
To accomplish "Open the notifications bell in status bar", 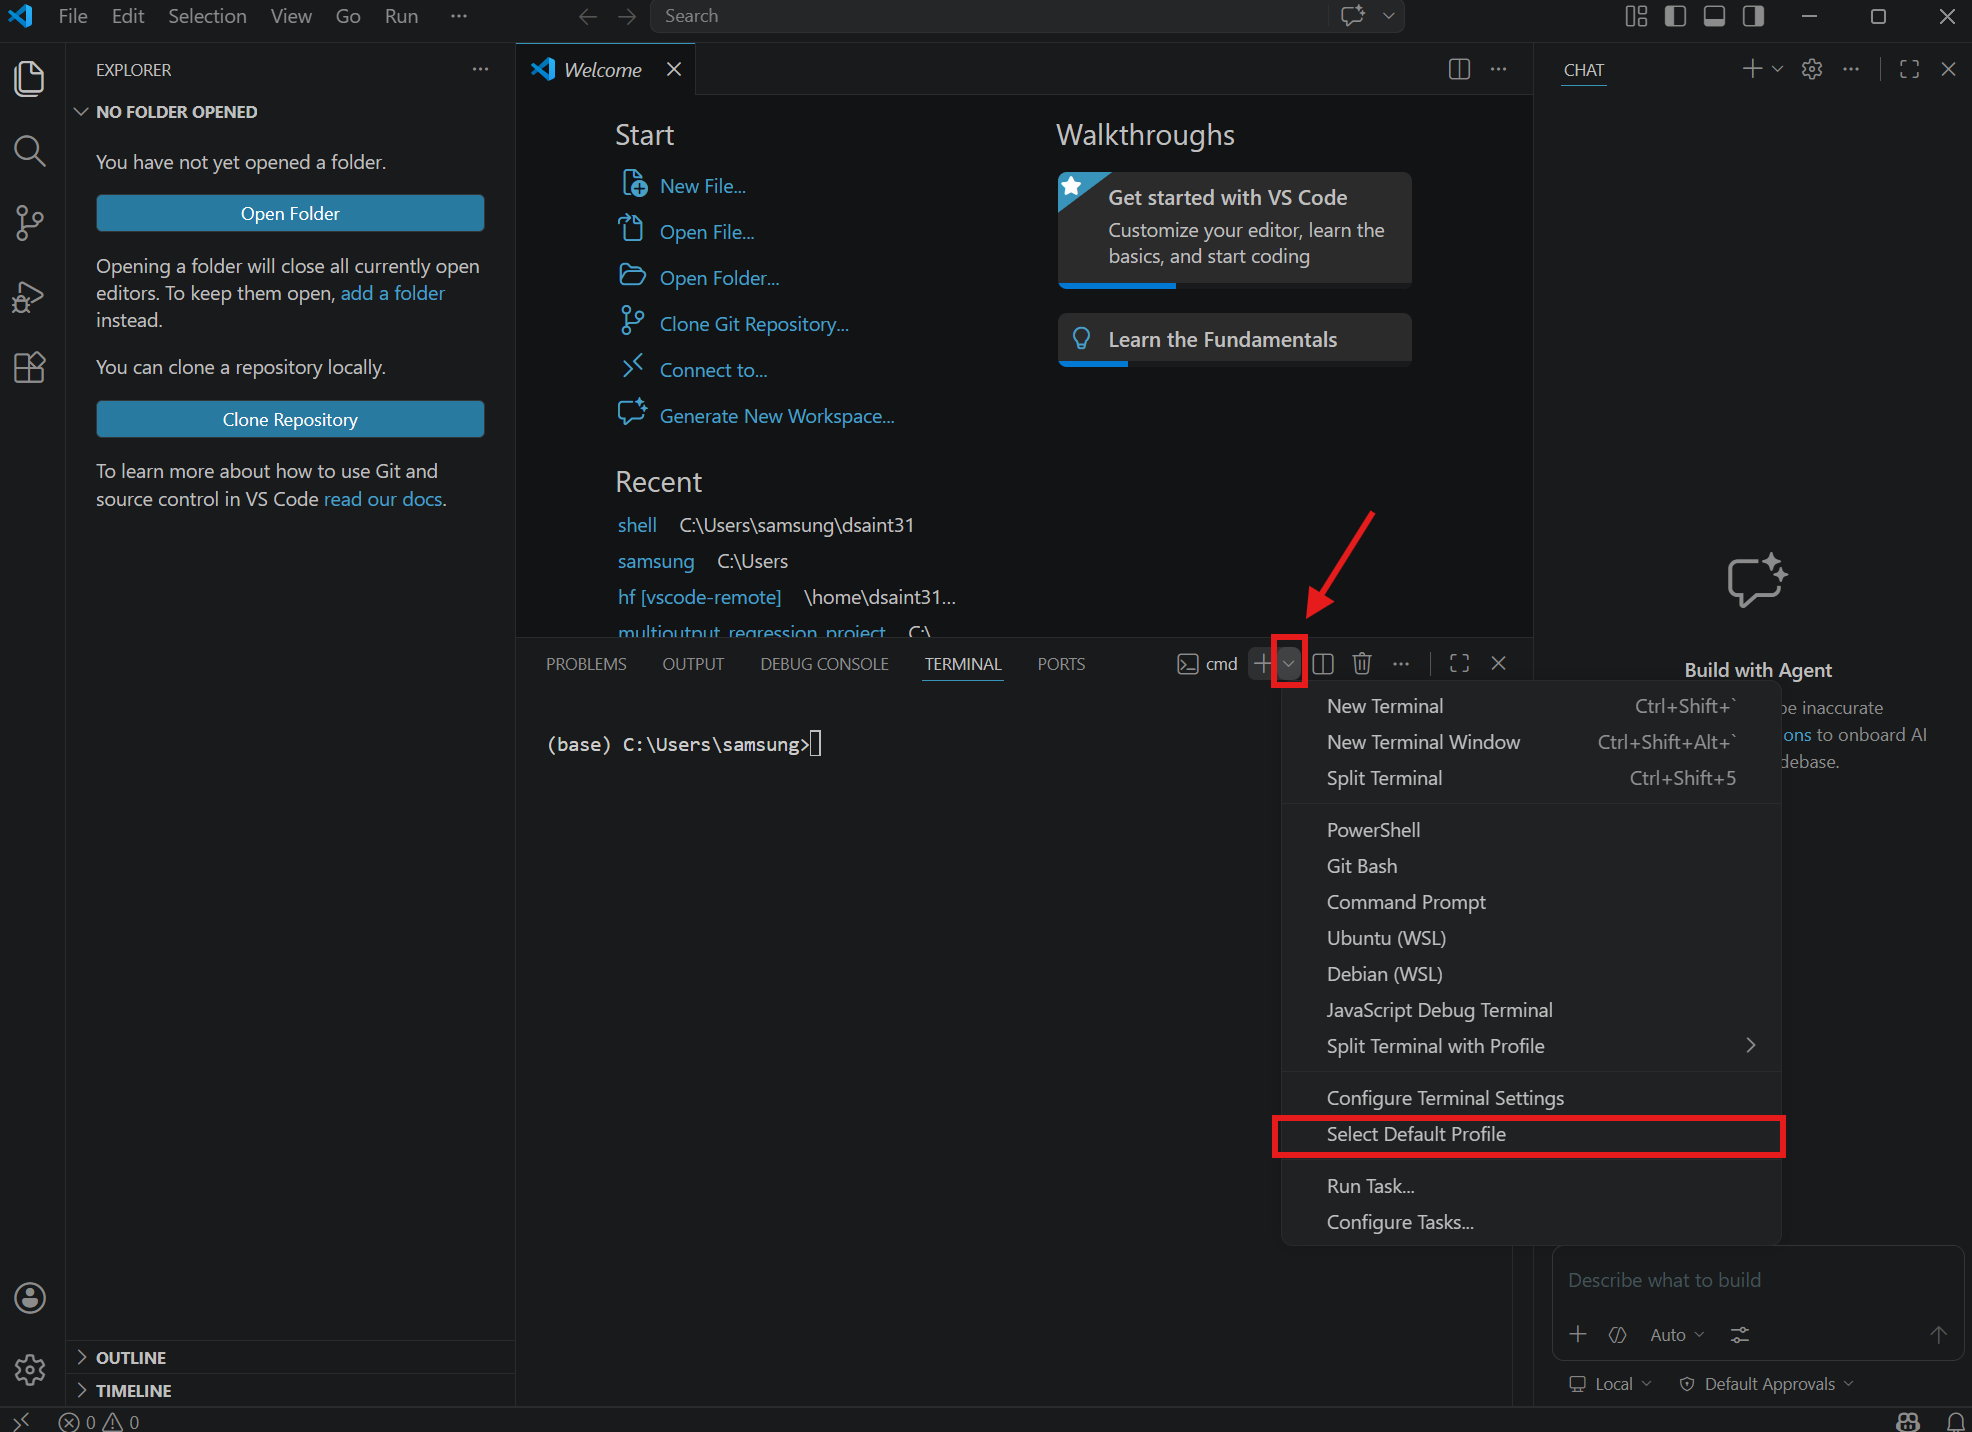I will coord(1956,1421).
